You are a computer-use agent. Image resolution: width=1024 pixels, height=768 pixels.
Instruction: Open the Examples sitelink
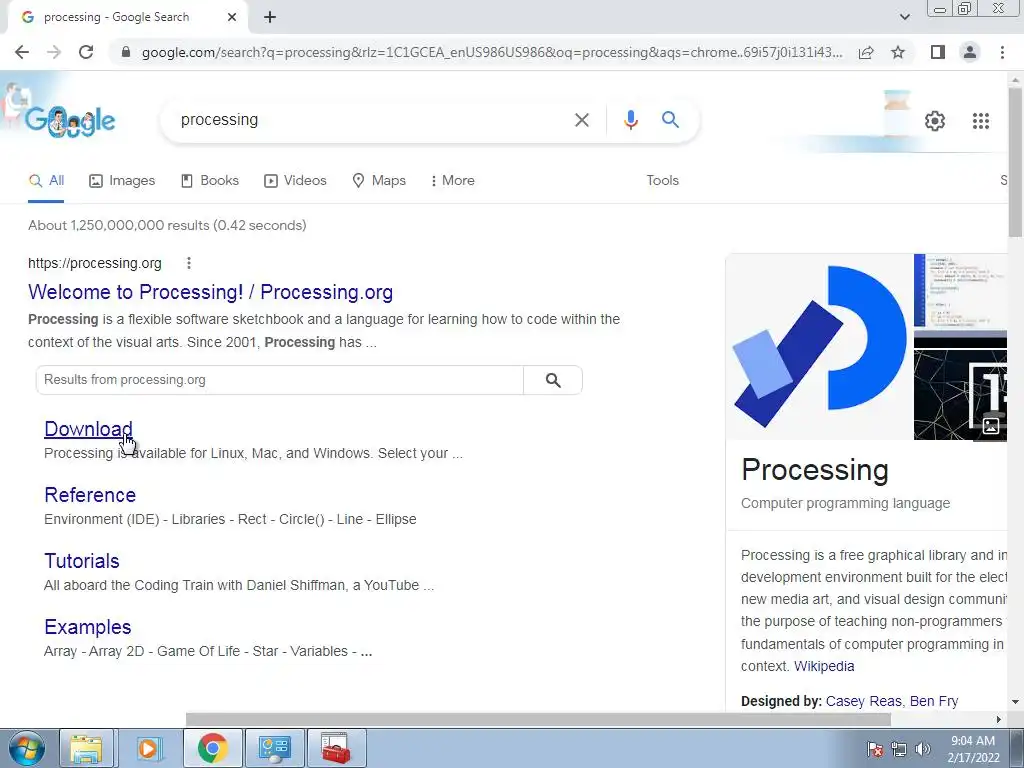click(x=88, y=627)
